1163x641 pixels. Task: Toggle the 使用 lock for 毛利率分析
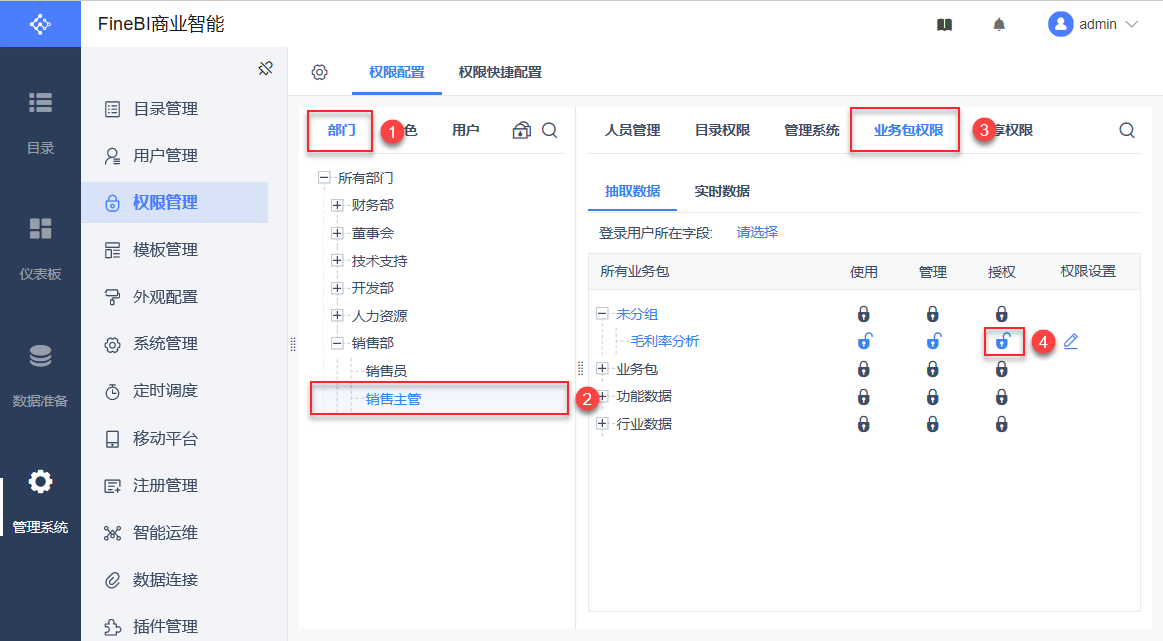[864, 342]
